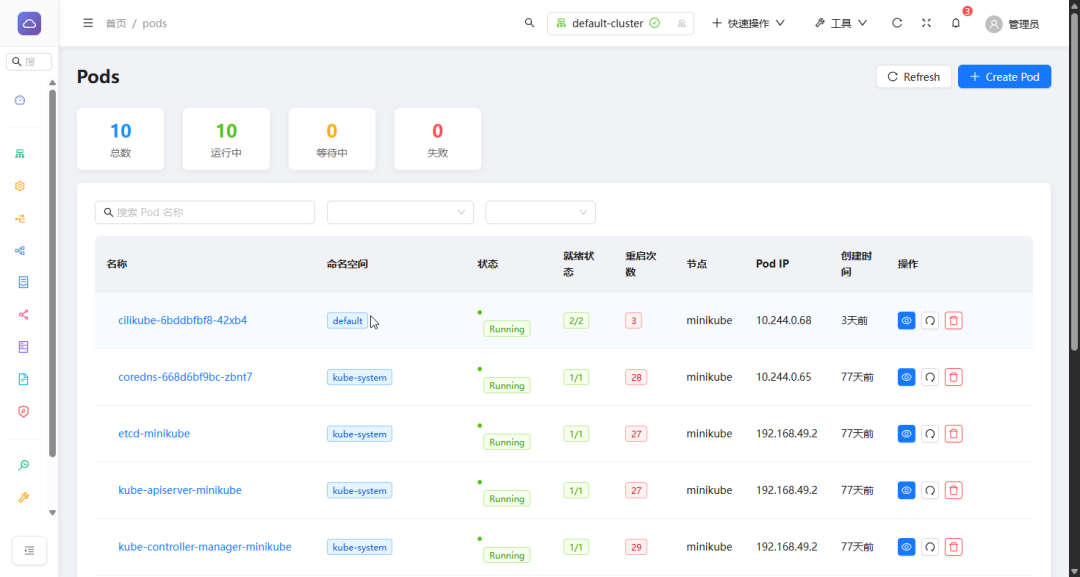Open the red shield sidebar icon
Screen dimensions: 1080x577
point(23,412)
